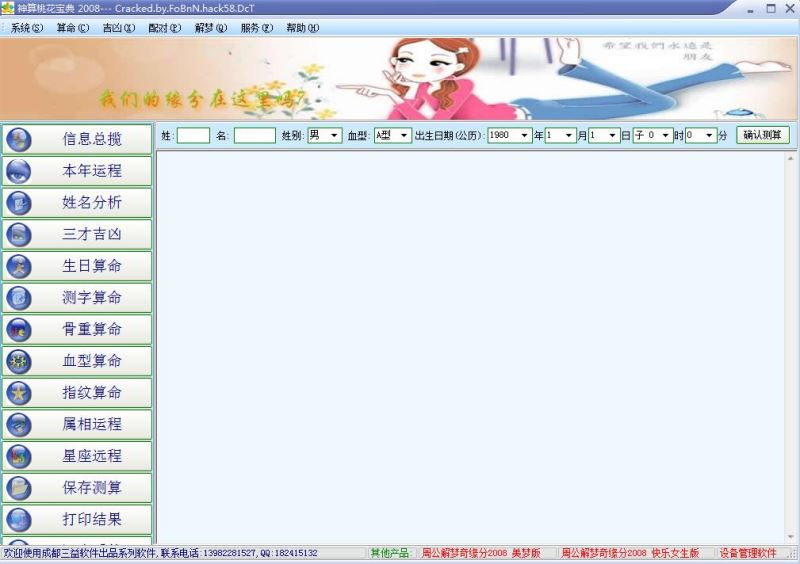The image size is (800, 564).
Task: Select the 本年运程 text label
Action: pos(92,170)
